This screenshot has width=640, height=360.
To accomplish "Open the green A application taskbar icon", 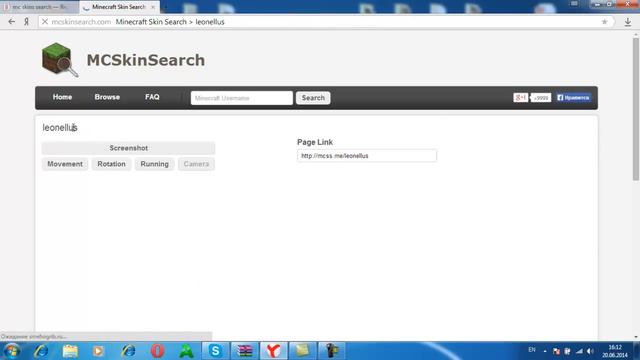I will (186, 351).
